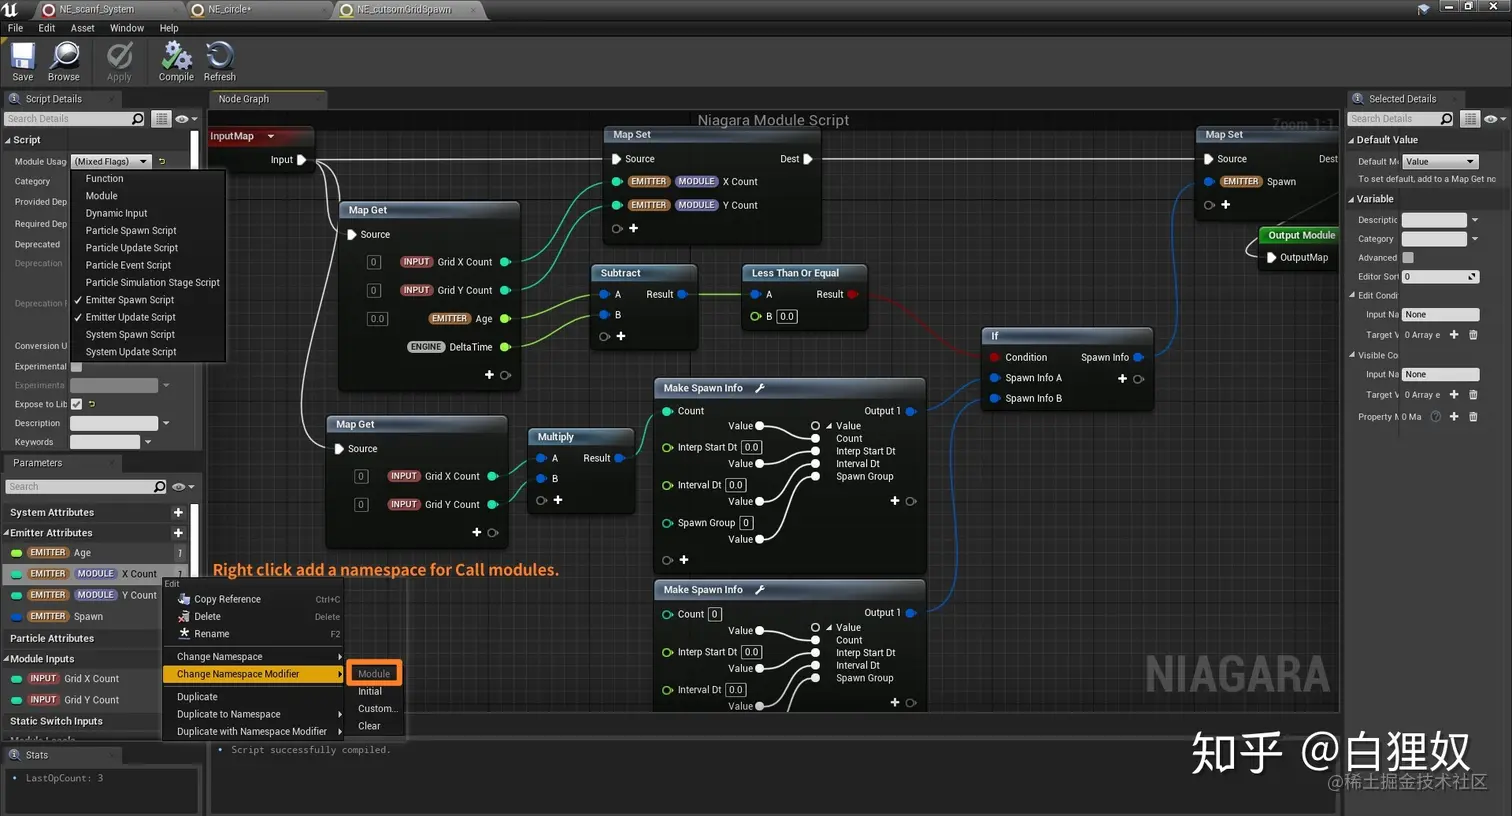This screenshot has height=816, width=1512.
Task: Add element to Visible Condition Target Values
Action: coord(1454,395)
